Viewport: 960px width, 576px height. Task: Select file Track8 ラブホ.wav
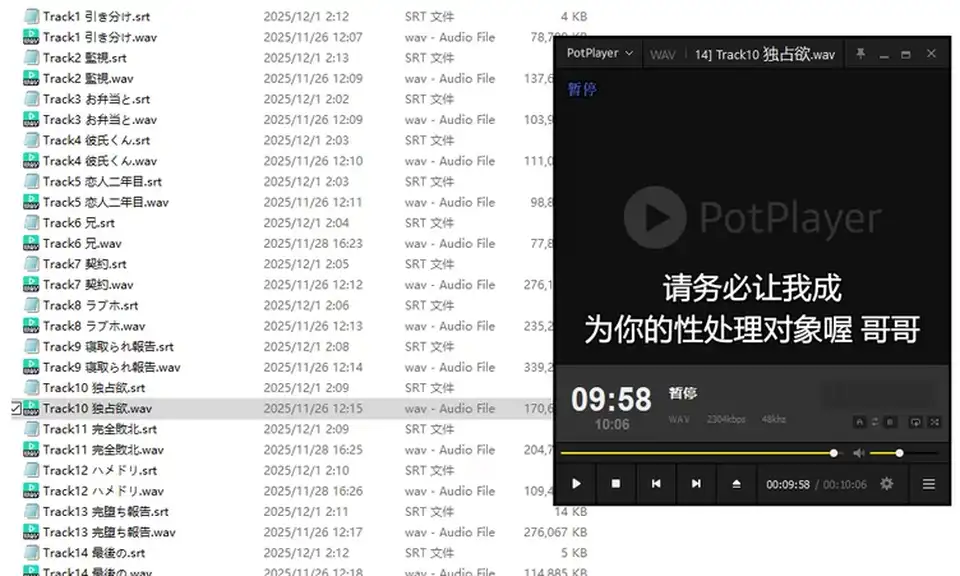94,326
